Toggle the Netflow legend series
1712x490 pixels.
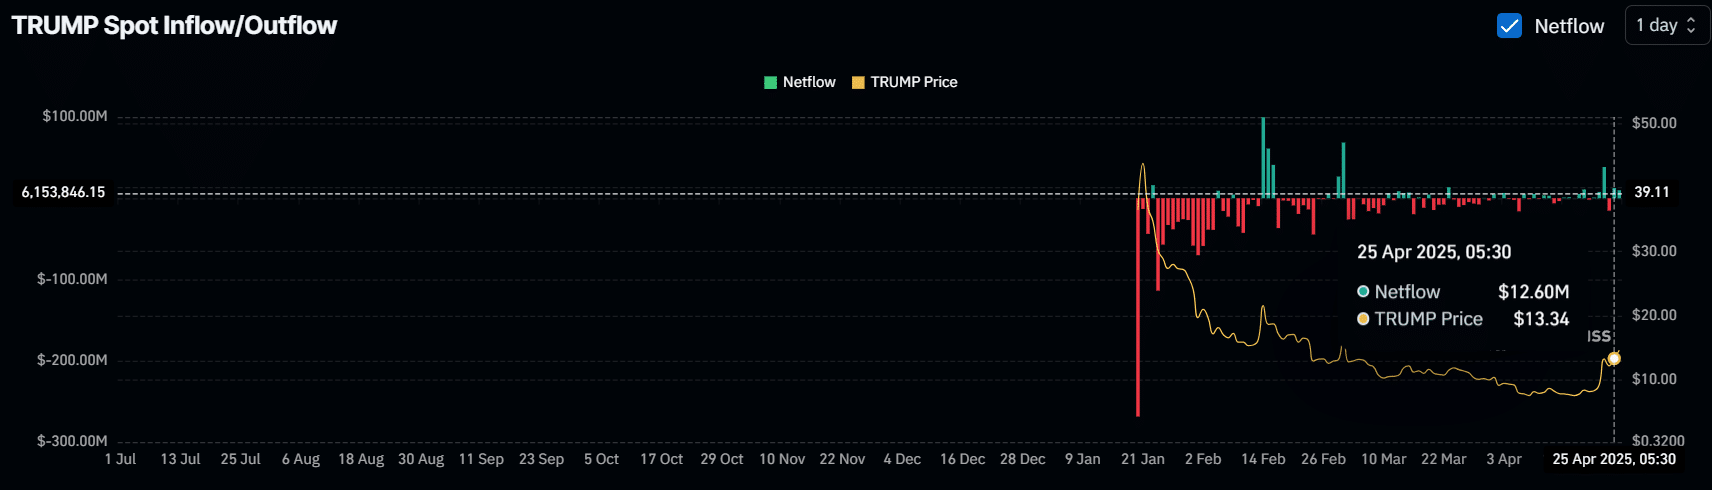click(799, 82)
